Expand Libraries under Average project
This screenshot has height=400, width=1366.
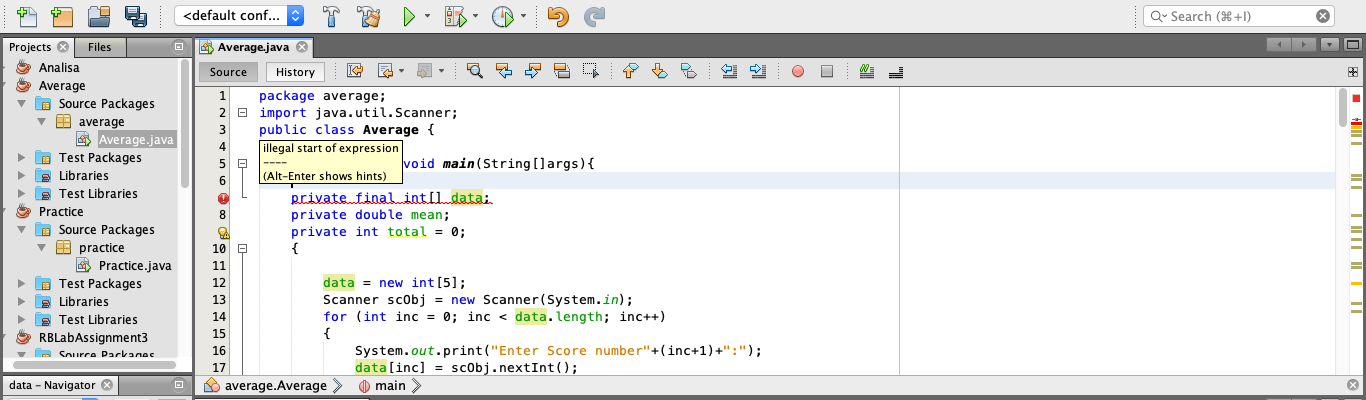coord(23,175)
